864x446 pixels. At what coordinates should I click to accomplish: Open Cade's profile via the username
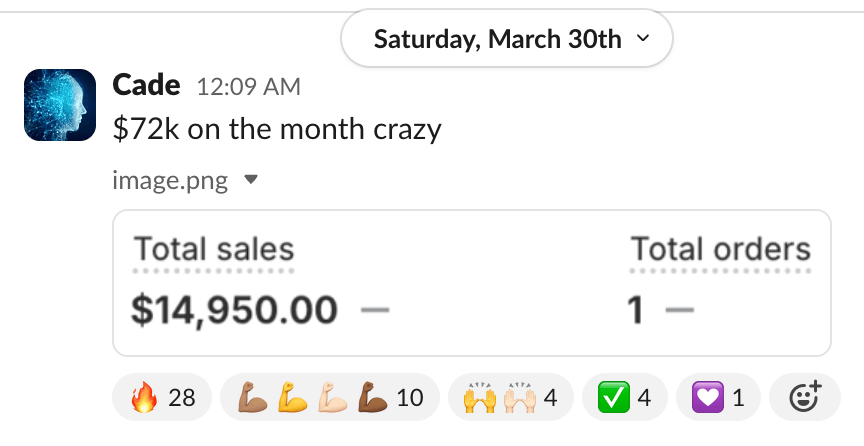146,85
